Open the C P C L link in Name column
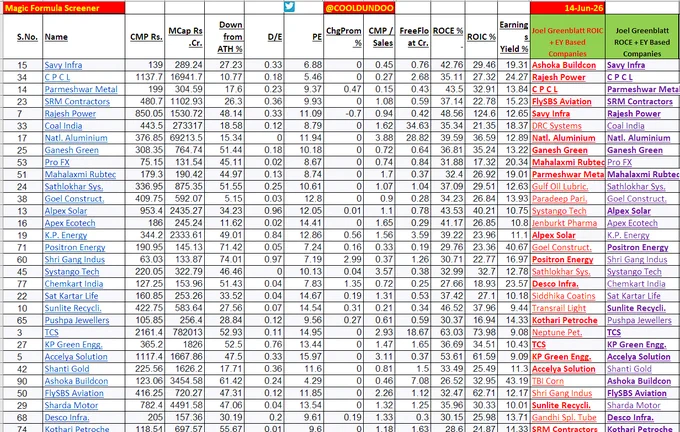680x432 pixels. [57, 77]
